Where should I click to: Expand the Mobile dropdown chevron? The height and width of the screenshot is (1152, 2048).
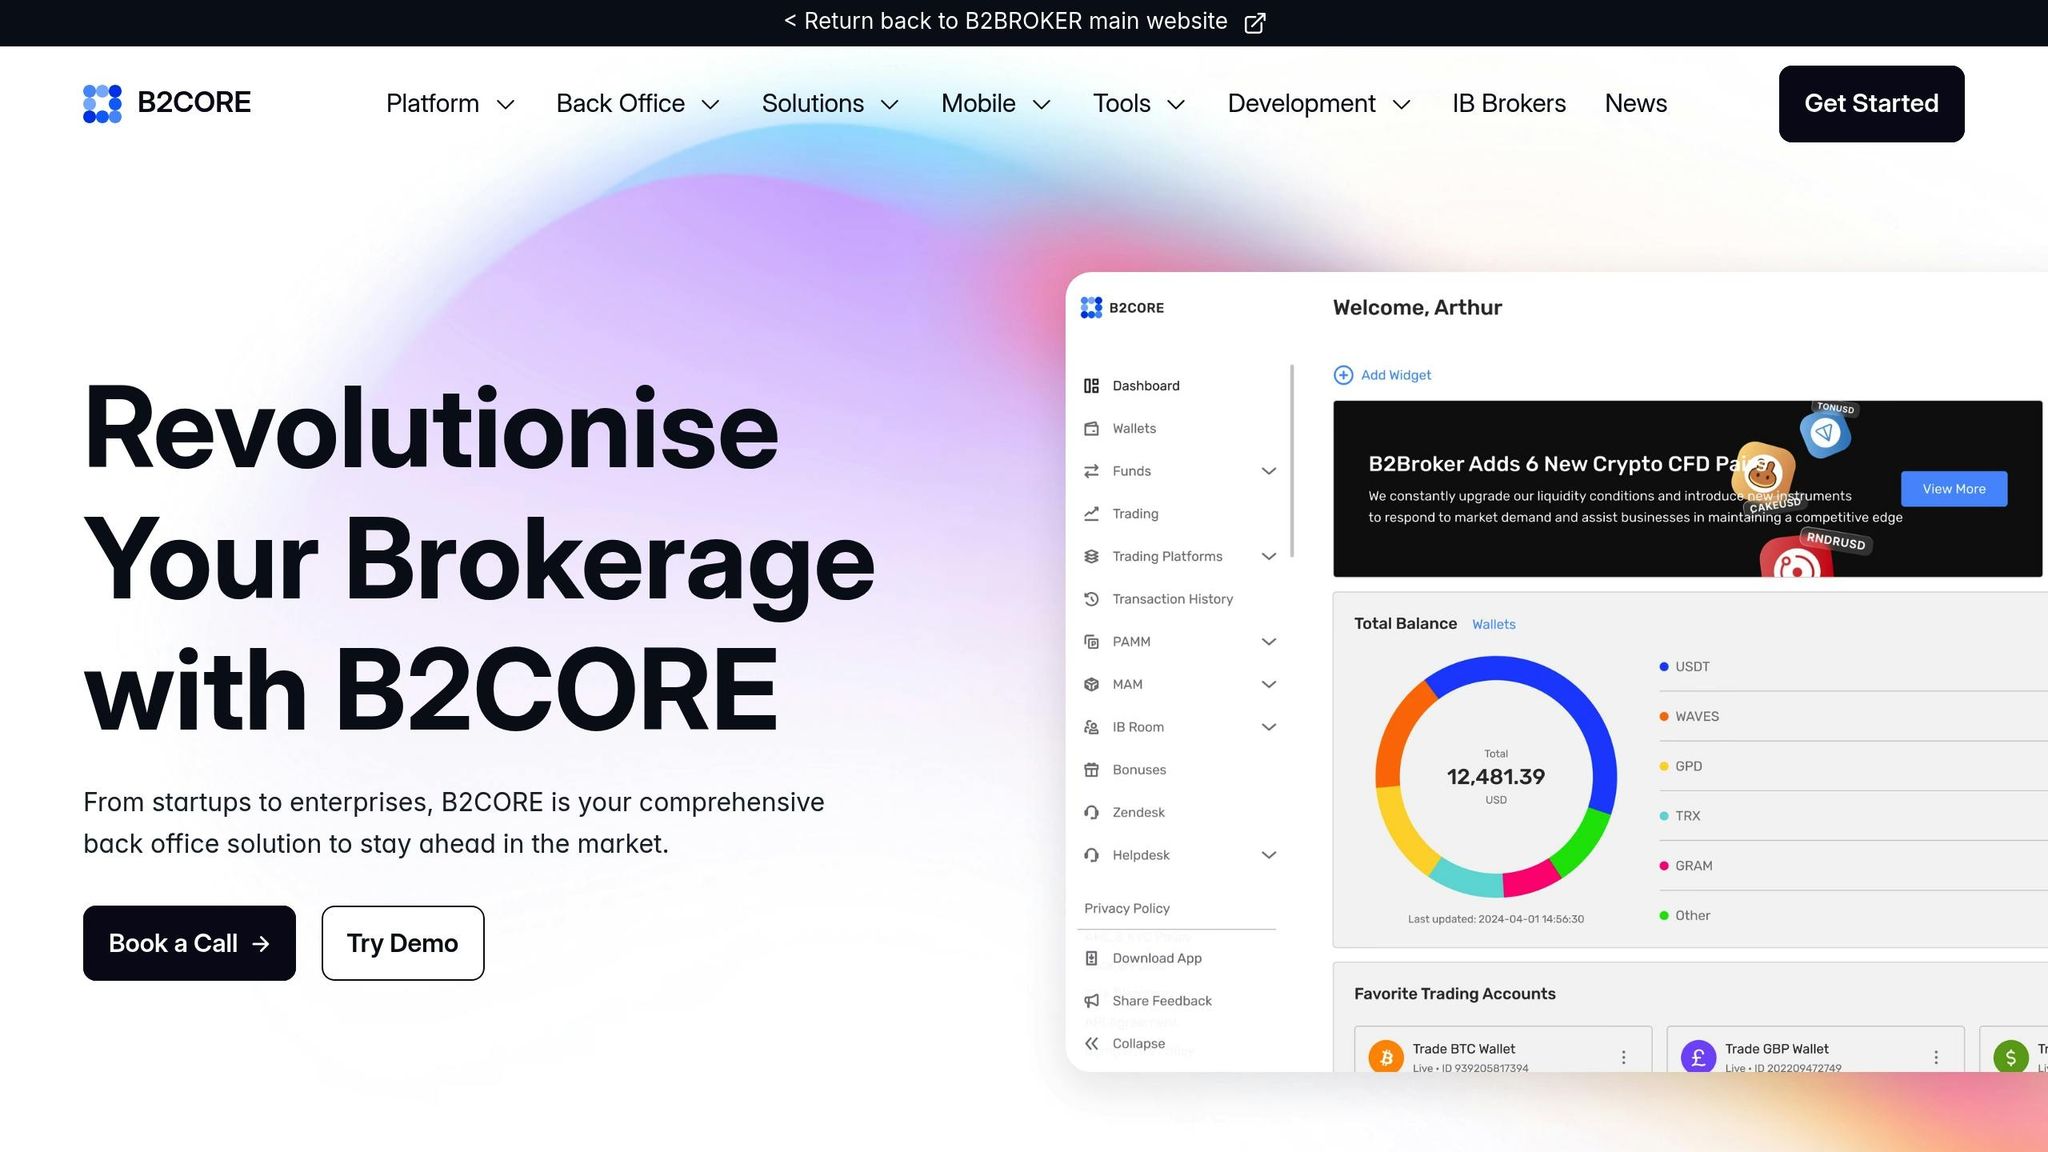pyautogui.click(x=1042, y=105)
